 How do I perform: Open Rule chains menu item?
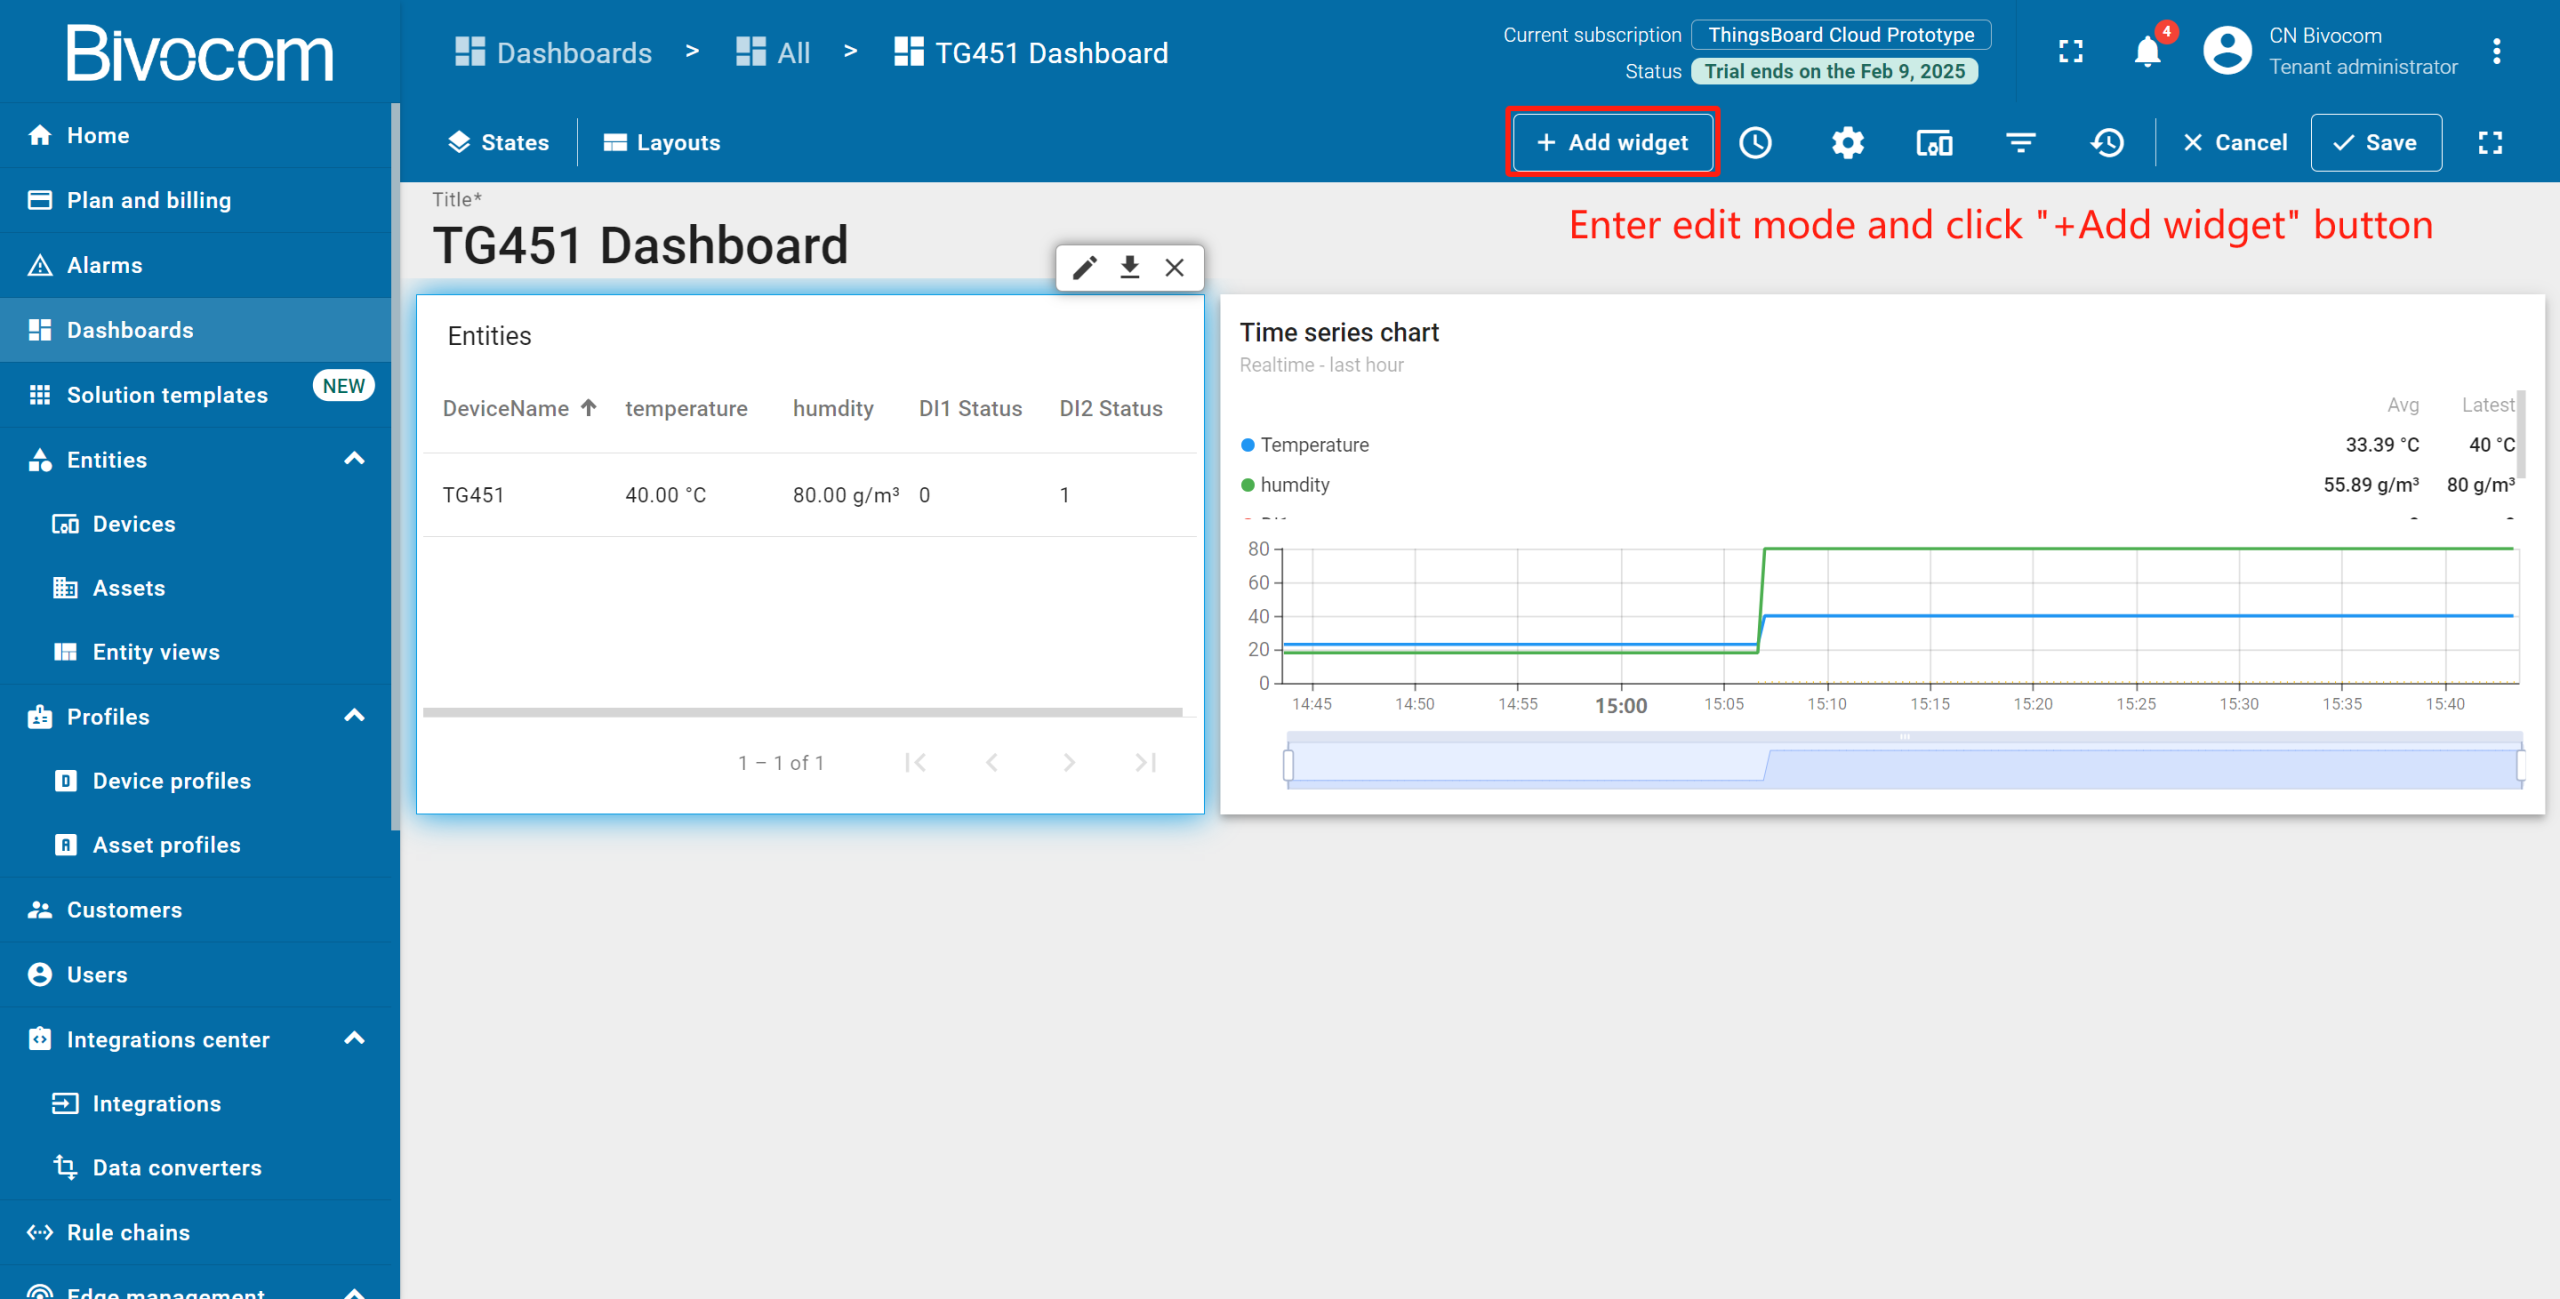click(x=128, y=1232)
